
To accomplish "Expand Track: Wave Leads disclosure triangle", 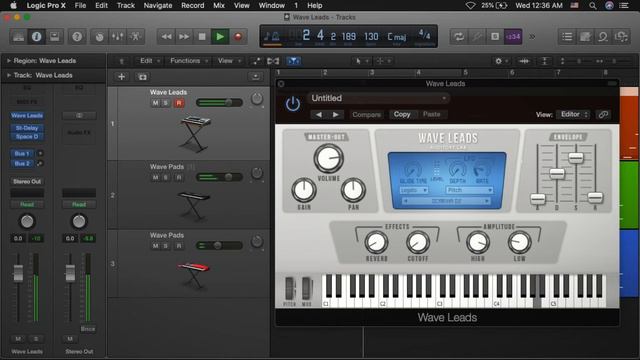I will coord(9,76).
